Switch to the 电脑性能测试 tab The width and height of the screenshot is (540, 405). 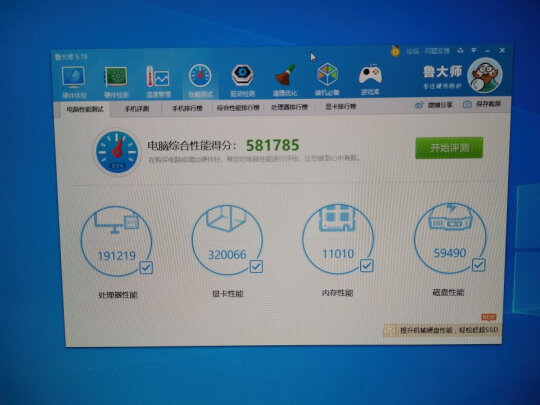point(85,110)
